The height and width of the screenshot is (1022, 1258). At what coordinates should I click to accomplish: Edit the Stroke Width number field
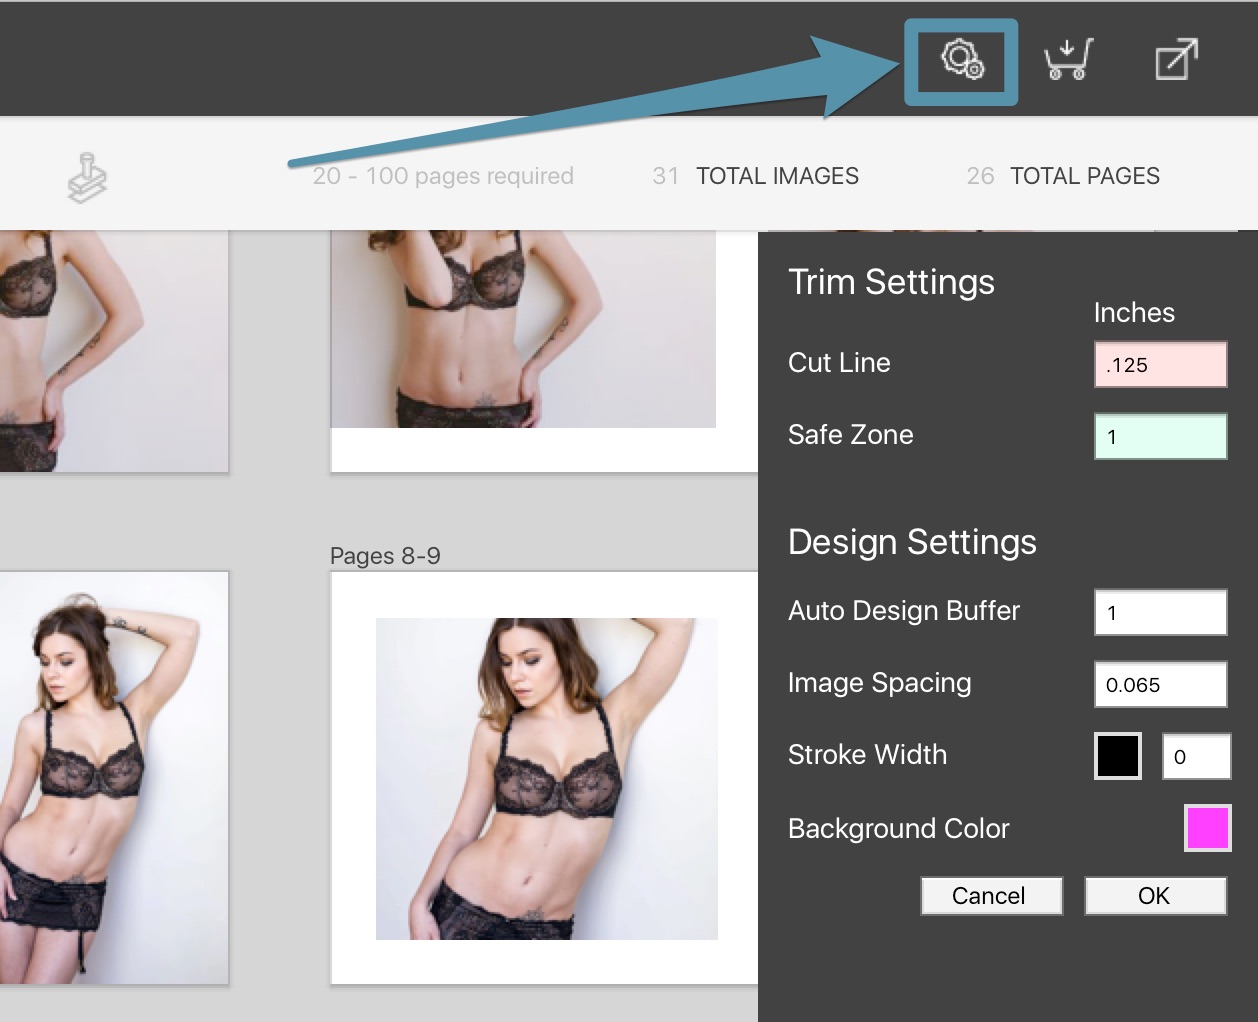click(1196, 756)
